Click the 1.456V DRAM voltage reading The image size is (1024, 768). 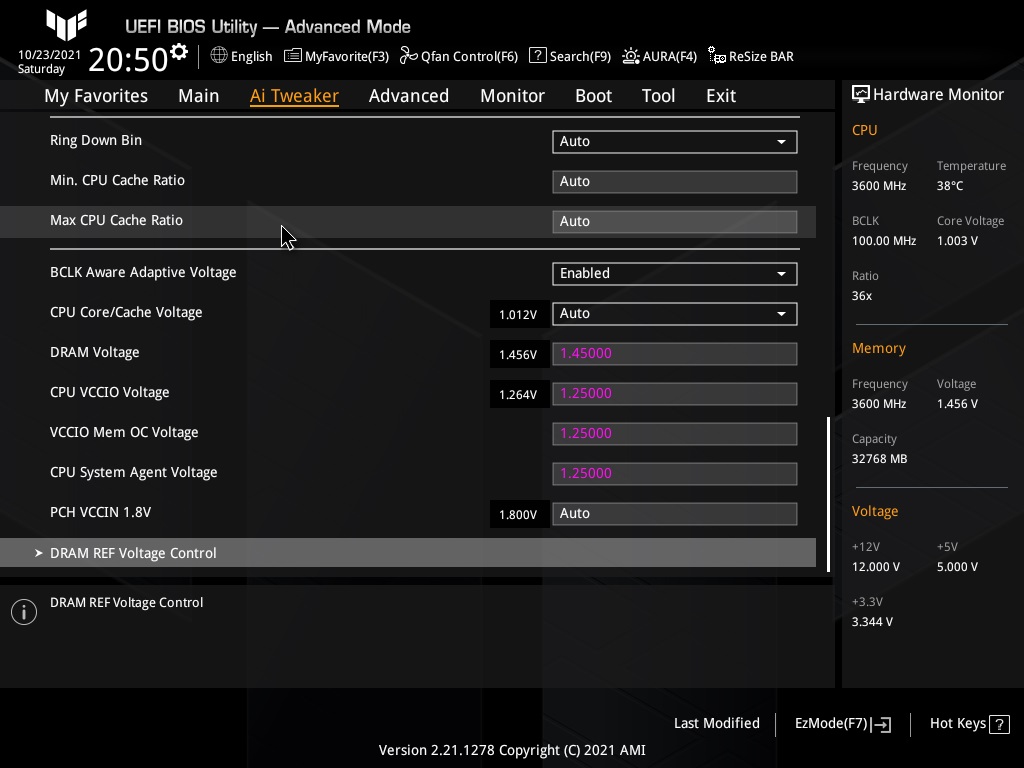click(518, 355)
